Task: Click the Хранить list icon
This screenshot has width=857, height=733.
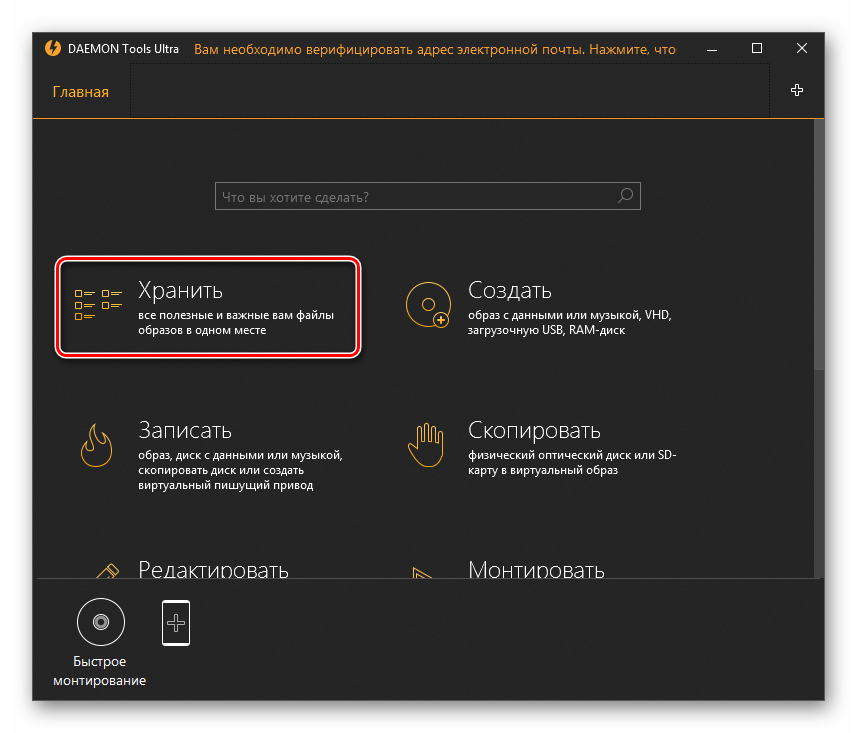Action: [98, 304]
